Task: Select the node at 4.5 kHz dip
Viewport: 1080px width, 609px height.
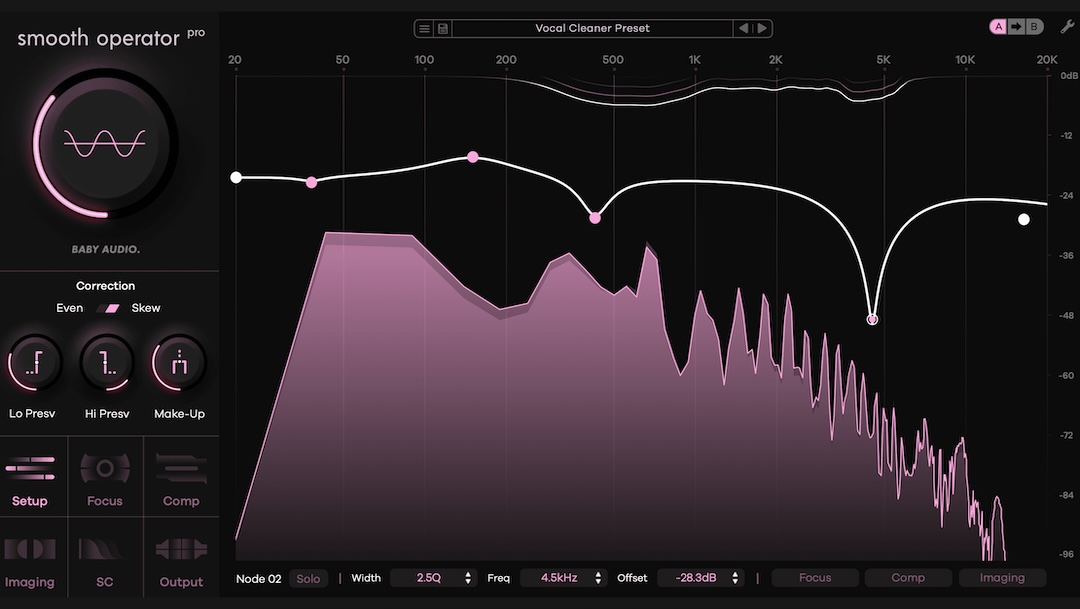Action: tap(872, 319)
